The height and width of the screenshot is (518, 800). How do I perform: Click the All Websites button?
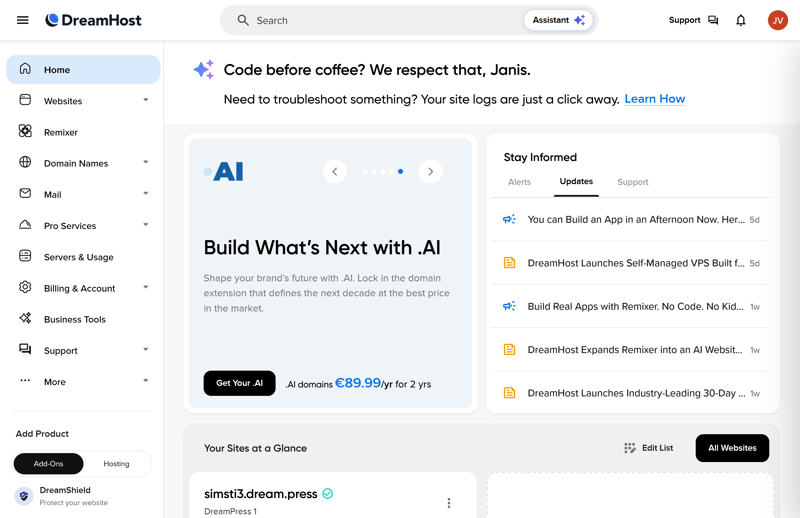coord(732,448)
